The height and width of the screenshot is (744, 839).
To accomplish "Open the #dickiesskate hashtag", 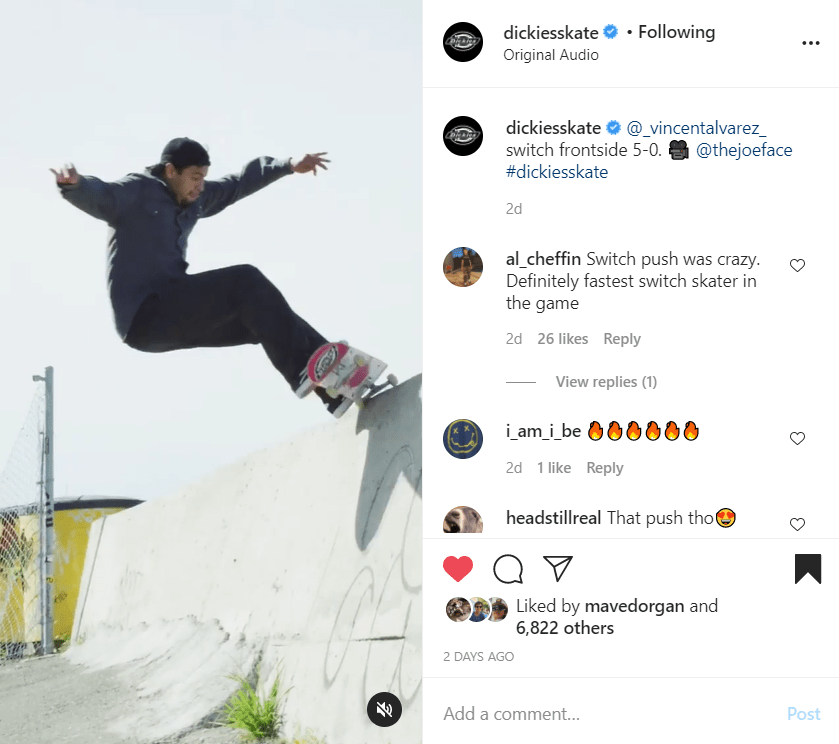I will tap(557, 172).
